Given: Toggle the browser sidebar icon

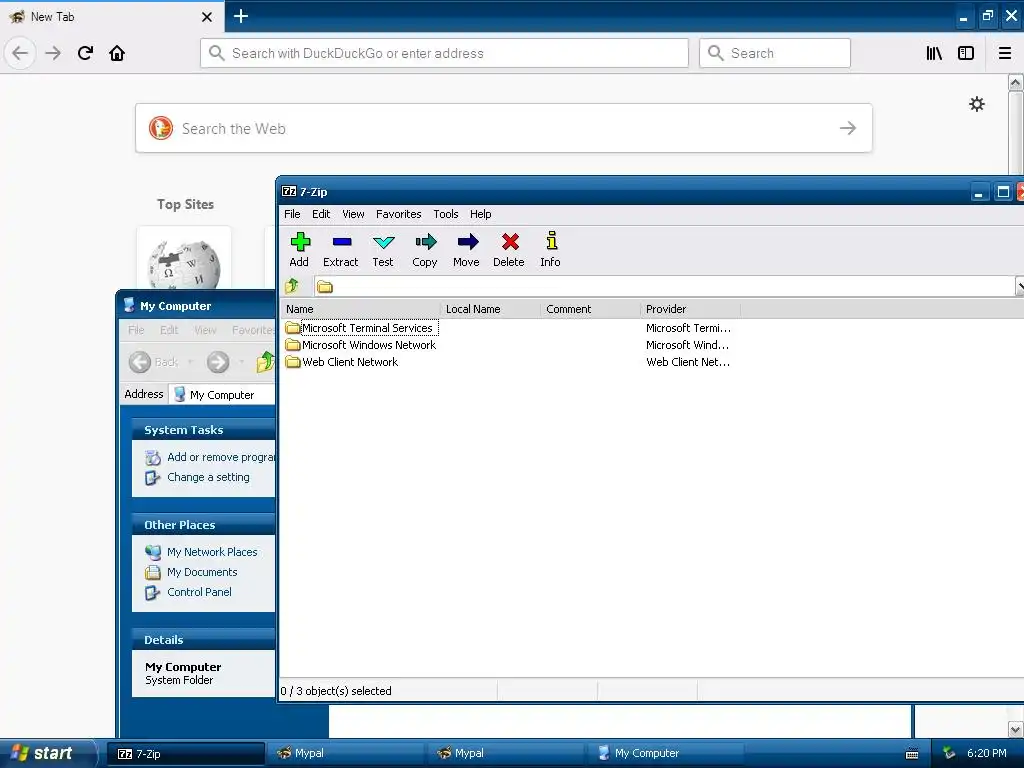Looking at the screenshot, I should point(966,53).
